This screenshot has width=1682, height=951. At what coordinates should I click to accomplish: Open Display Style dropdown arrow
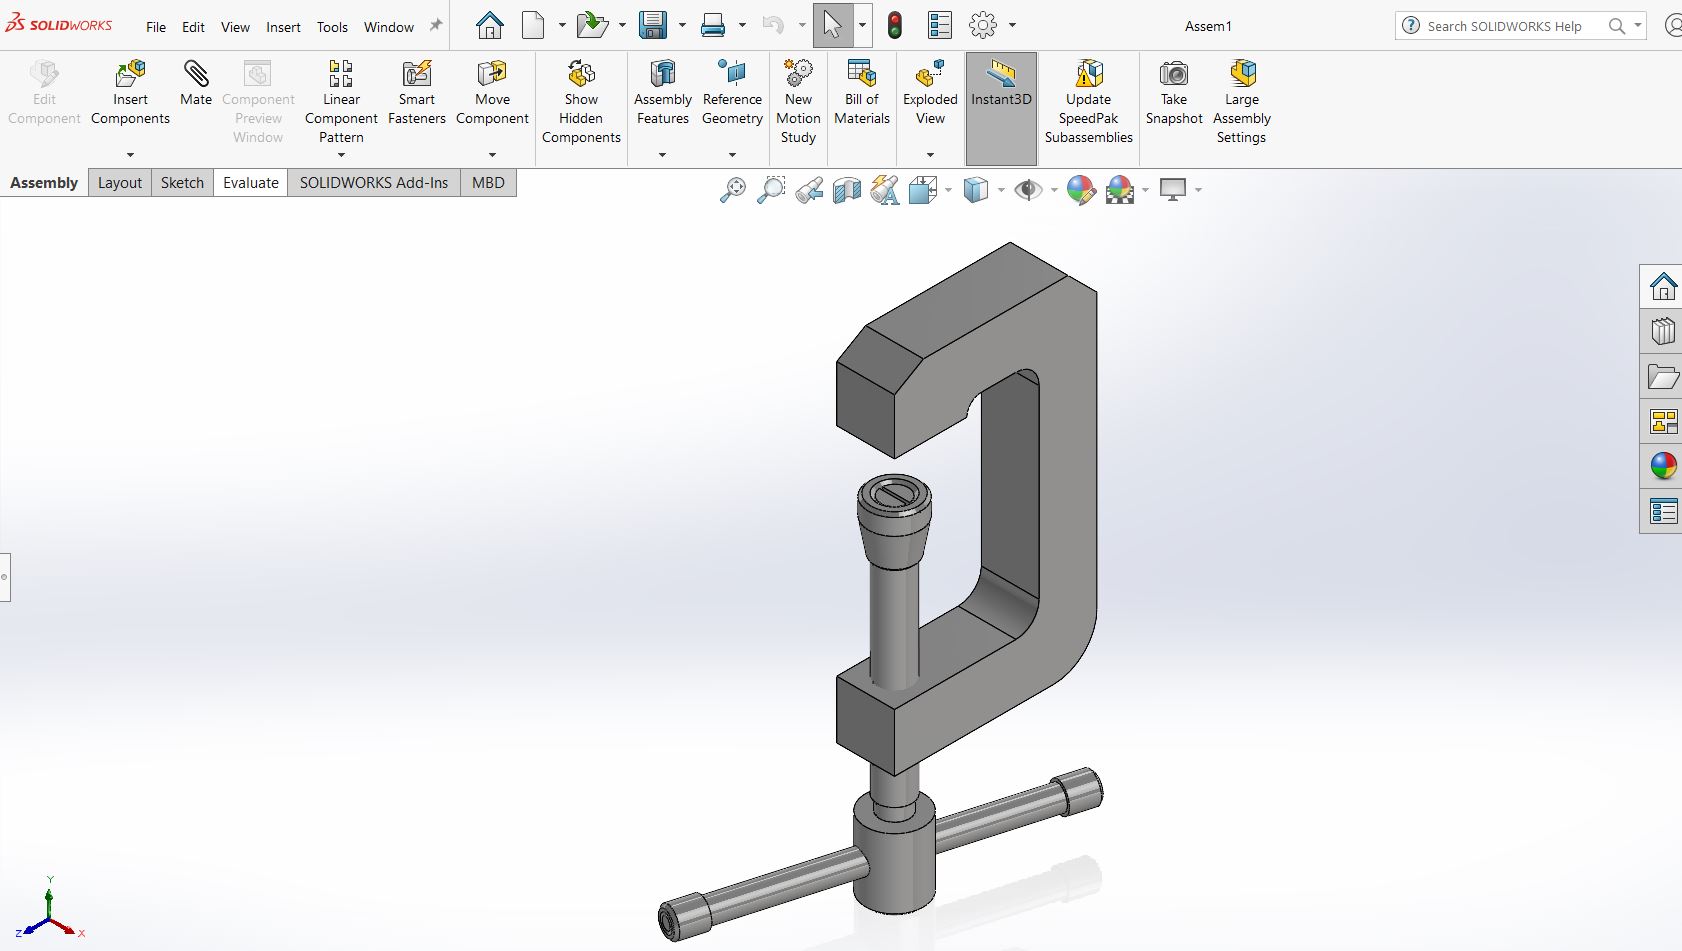coord(1001,190)
